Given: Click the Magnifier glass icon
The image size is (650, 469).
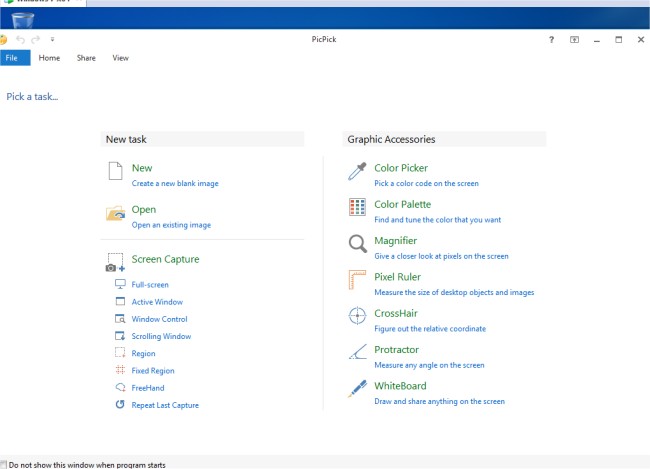Looking at the screenshot, I should (x=357, y=243).
